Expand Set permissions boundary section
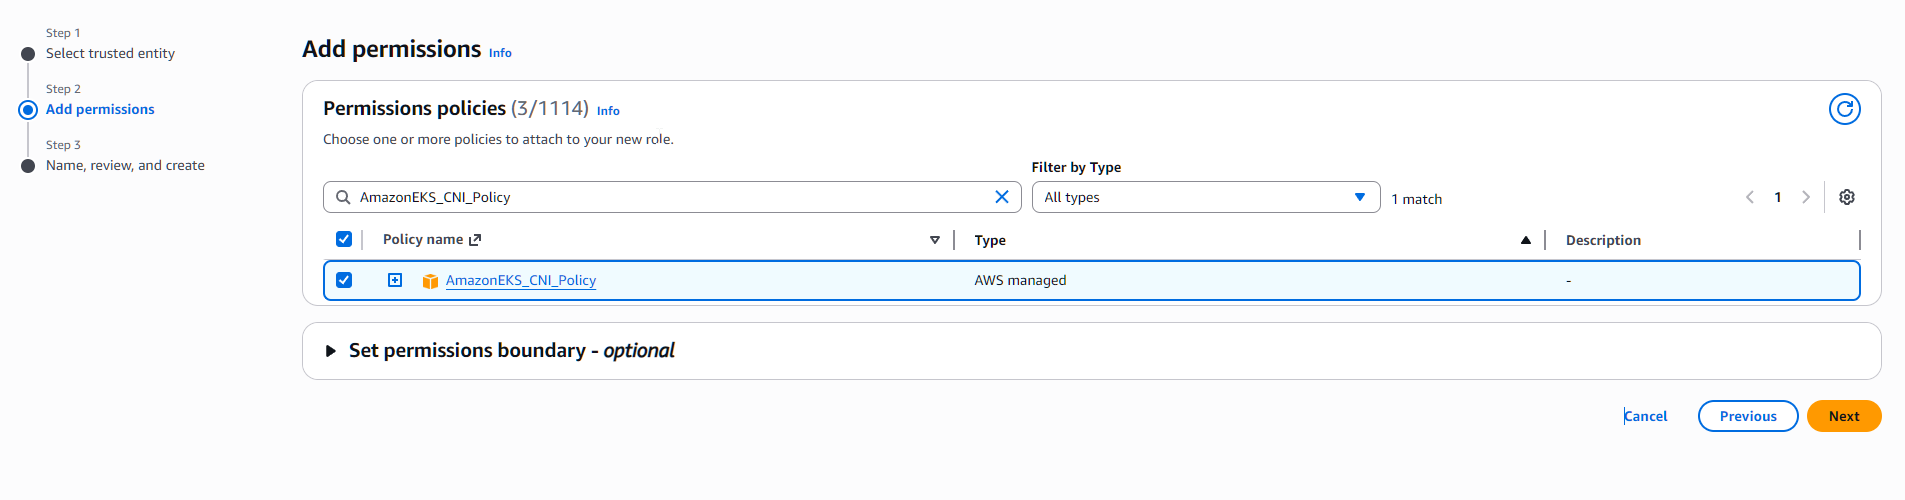This screenshot has height=500, width=1905. [x=331, y=351]
